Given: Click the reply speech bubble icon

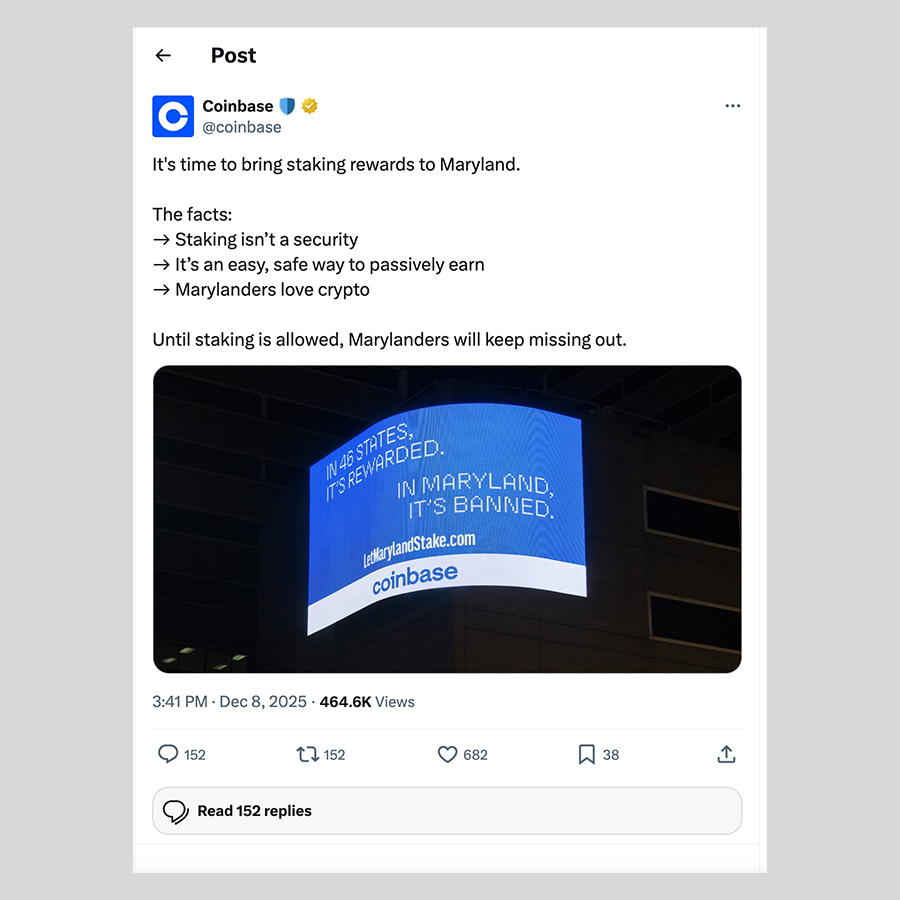Looking at the screenshot, I should 168,754.
